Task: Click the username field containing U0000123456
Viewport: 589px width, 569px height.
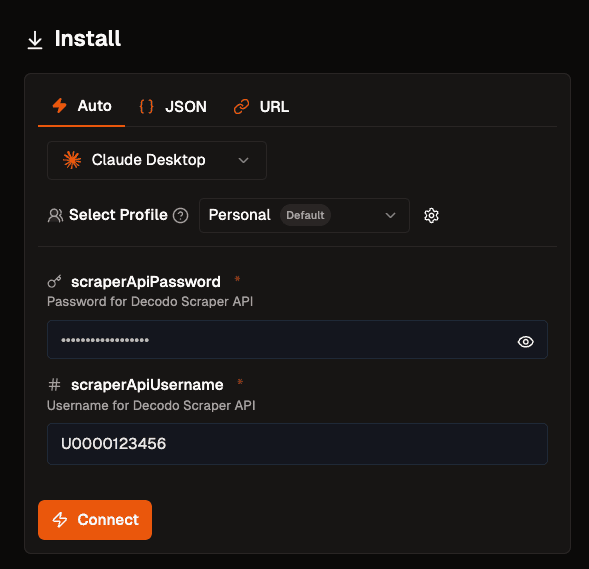Action: pyautogui.click(x=297, y=444)
